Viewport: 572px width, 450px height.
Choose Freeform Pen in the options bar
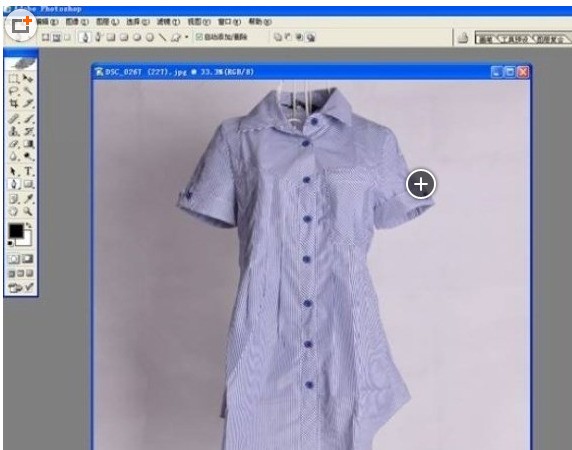point(98,37)
